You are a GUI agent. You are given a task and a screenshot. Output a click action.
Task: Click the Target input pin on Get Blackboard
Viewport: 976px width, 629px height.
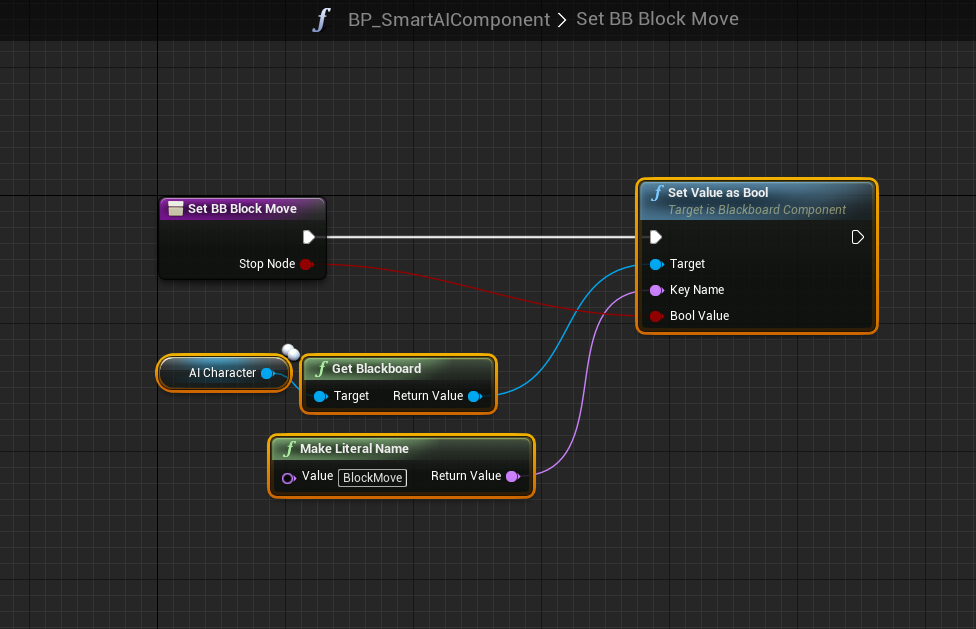pyautogui.click(x=320, y=396)
